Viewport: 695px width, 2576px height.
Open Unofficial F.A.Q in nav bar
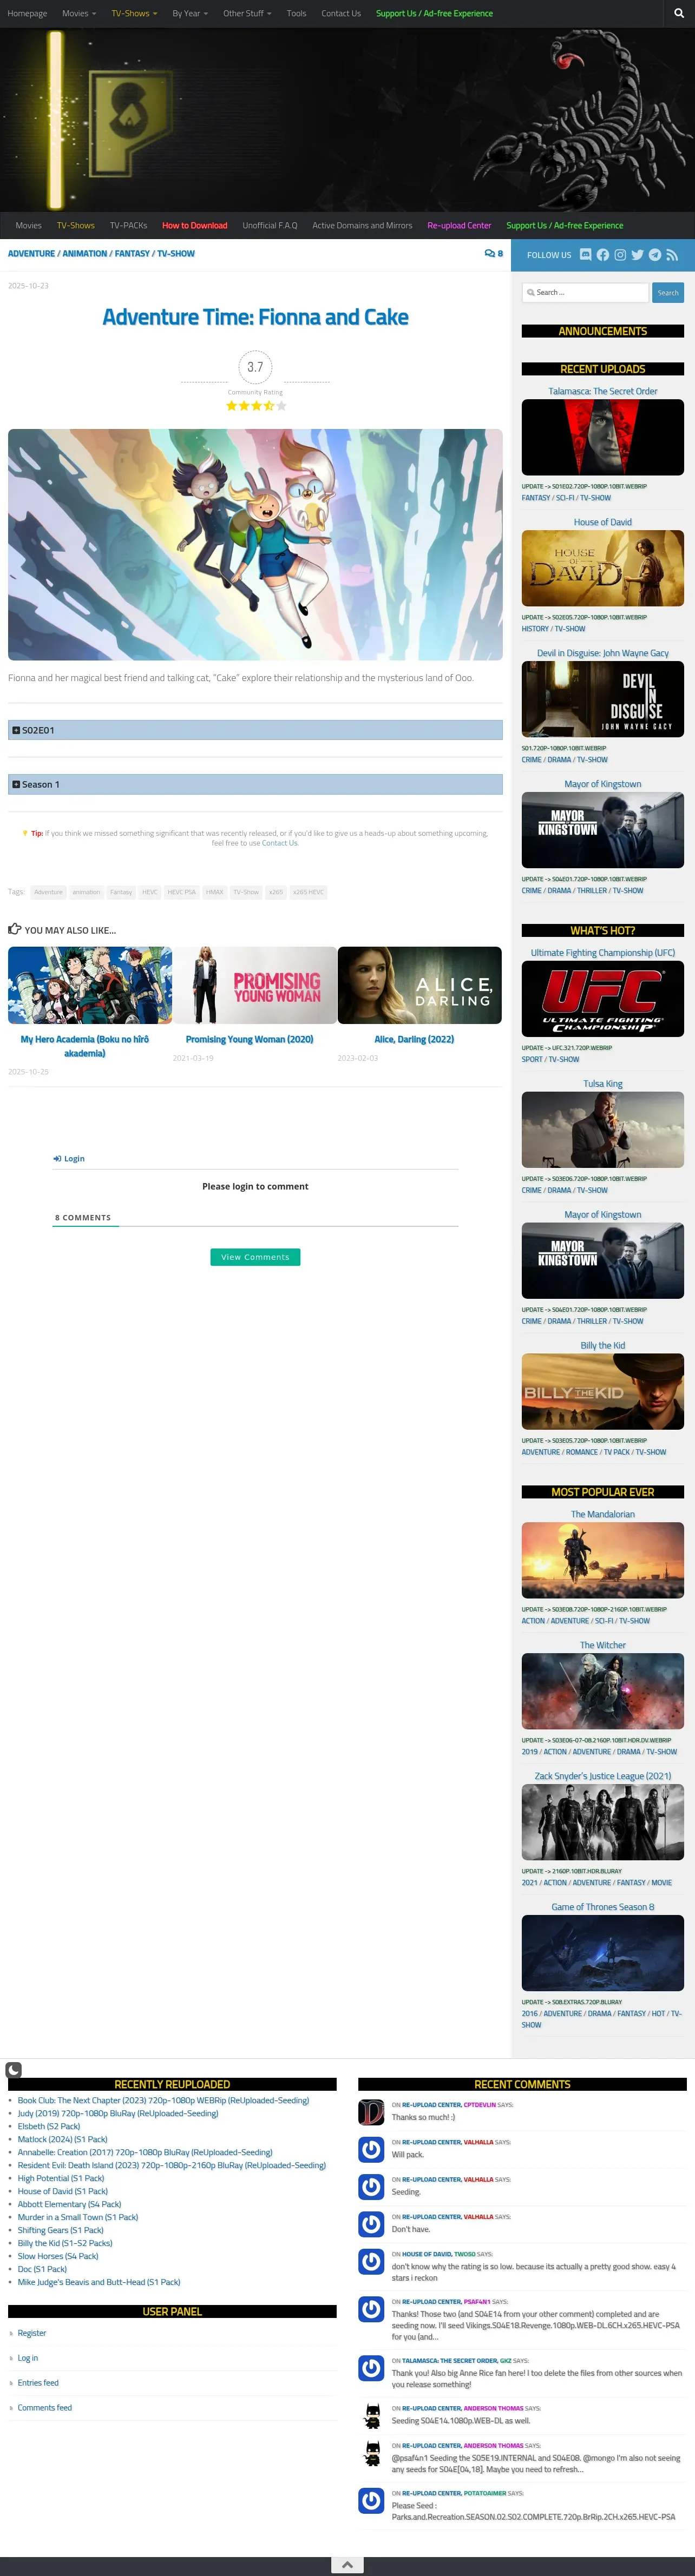click(x=270, y=225)
